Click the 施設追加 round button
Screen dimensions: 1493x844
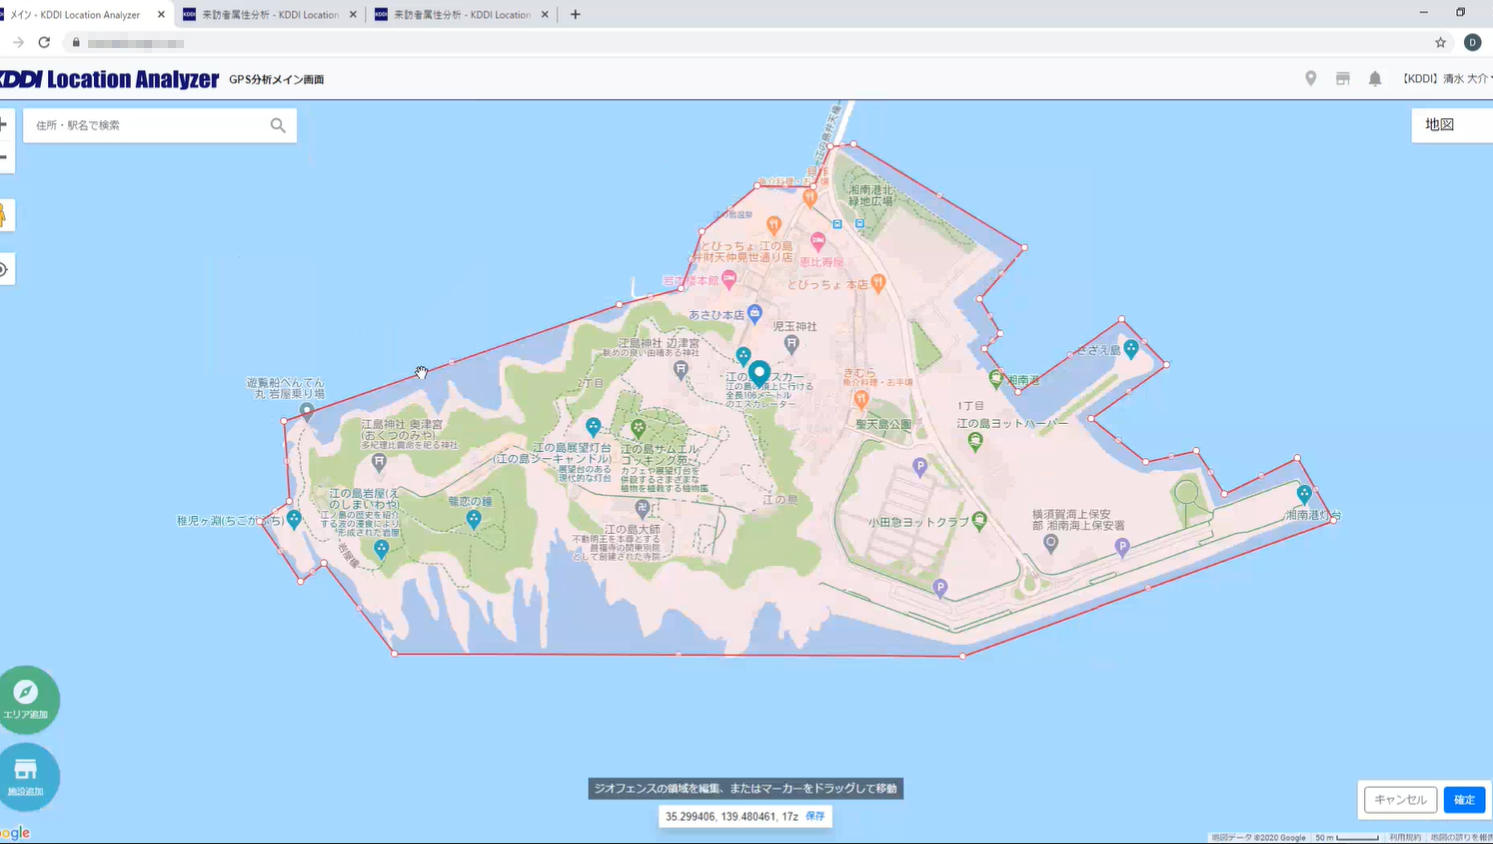click(x=27, y=776)
